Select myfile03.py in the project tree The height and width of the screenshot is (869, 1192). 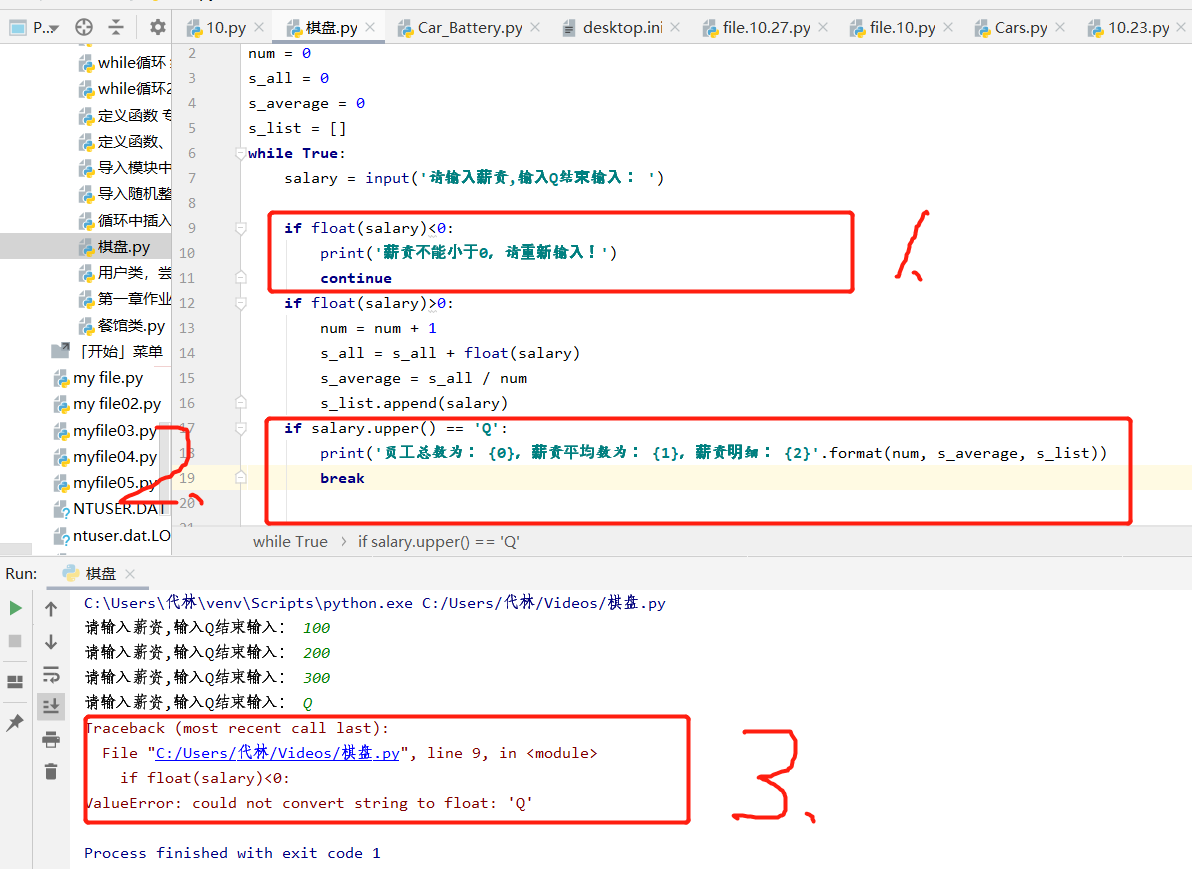(x=105, y=431)
